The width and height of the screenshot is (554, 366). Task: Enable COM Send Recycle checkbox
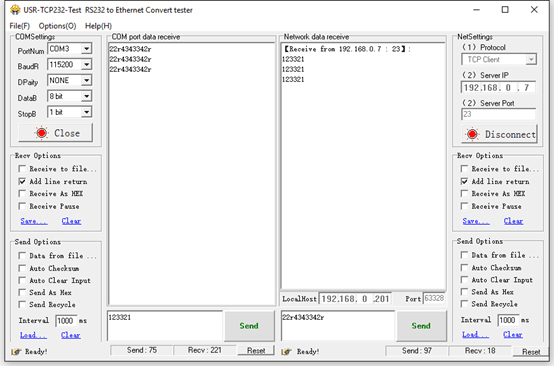pos(22,304)
